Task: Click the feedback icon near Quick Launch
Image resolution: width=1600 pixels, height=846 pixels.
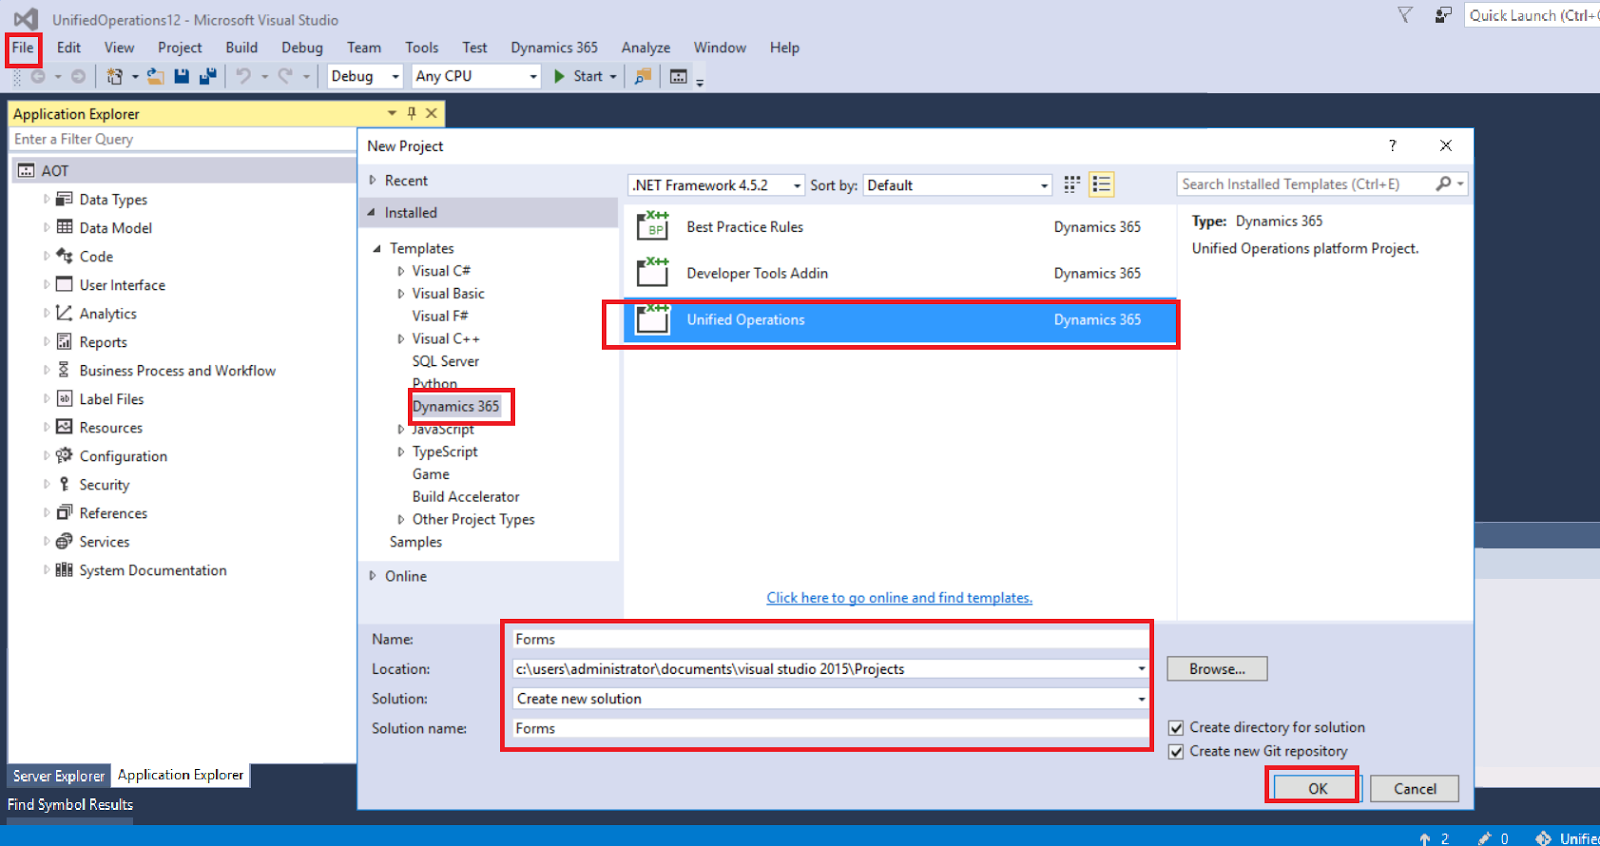Action: (x=1443, y=15)
